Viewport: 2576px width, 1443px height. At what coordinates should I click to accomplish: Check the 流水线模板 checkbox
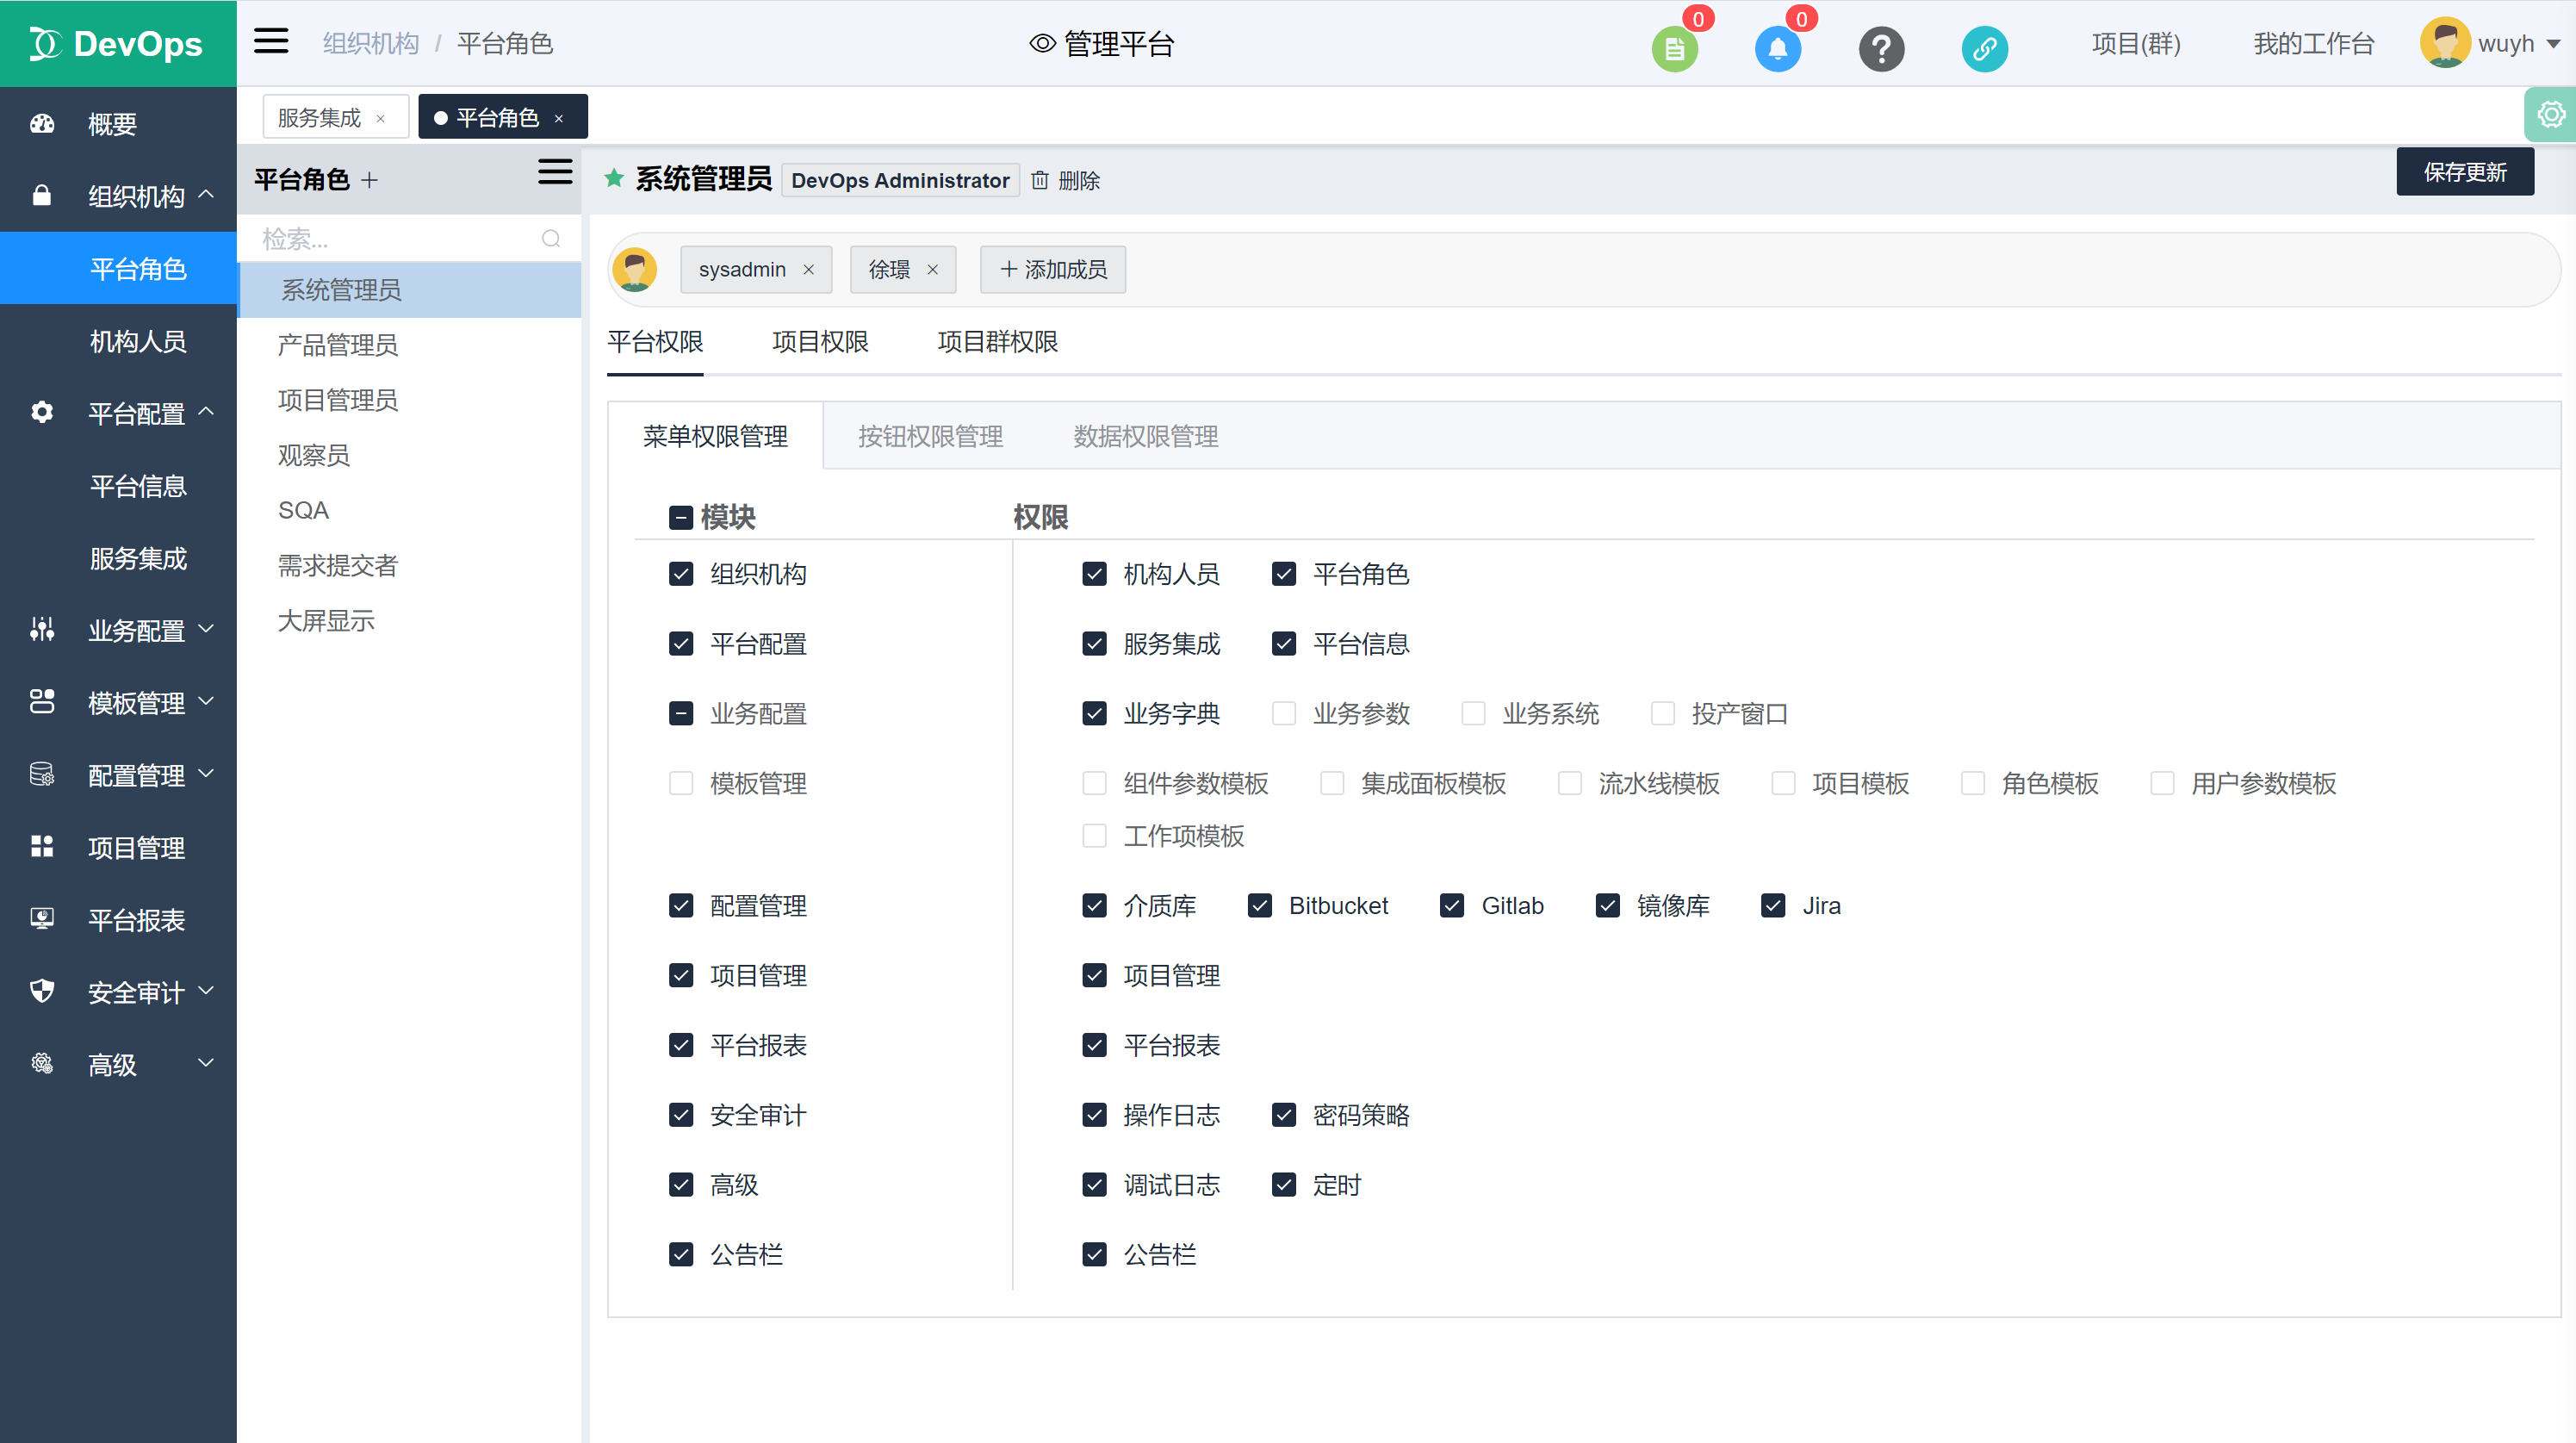pos(1569,783)
